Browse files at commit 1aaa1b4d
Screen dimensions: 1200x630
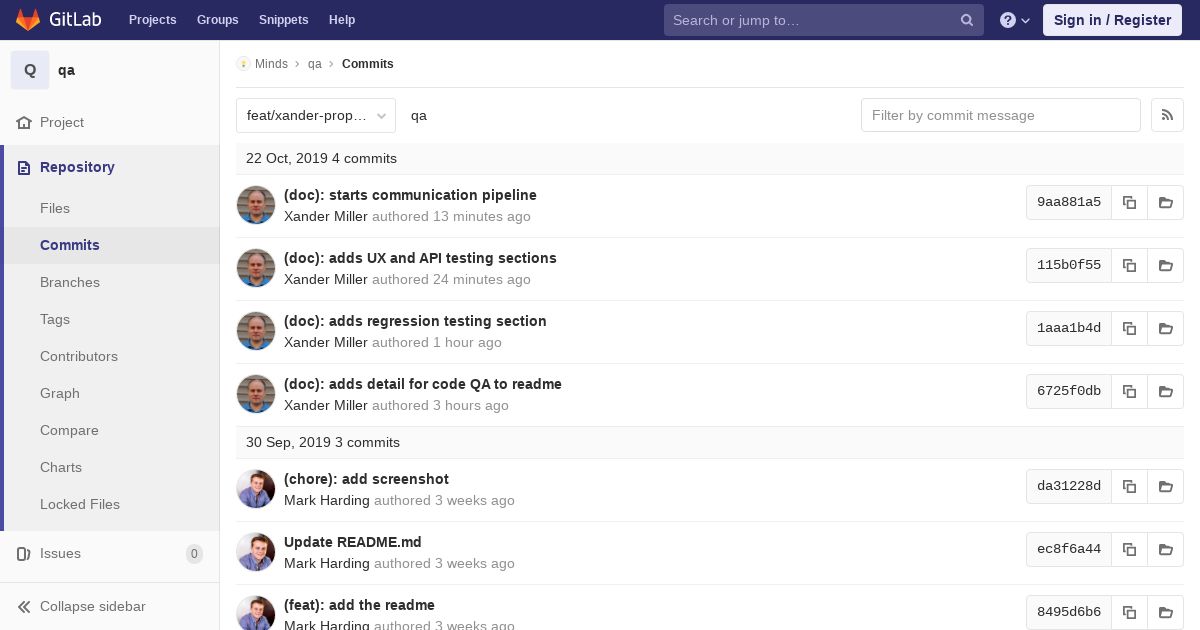(x=1165, y=328)
